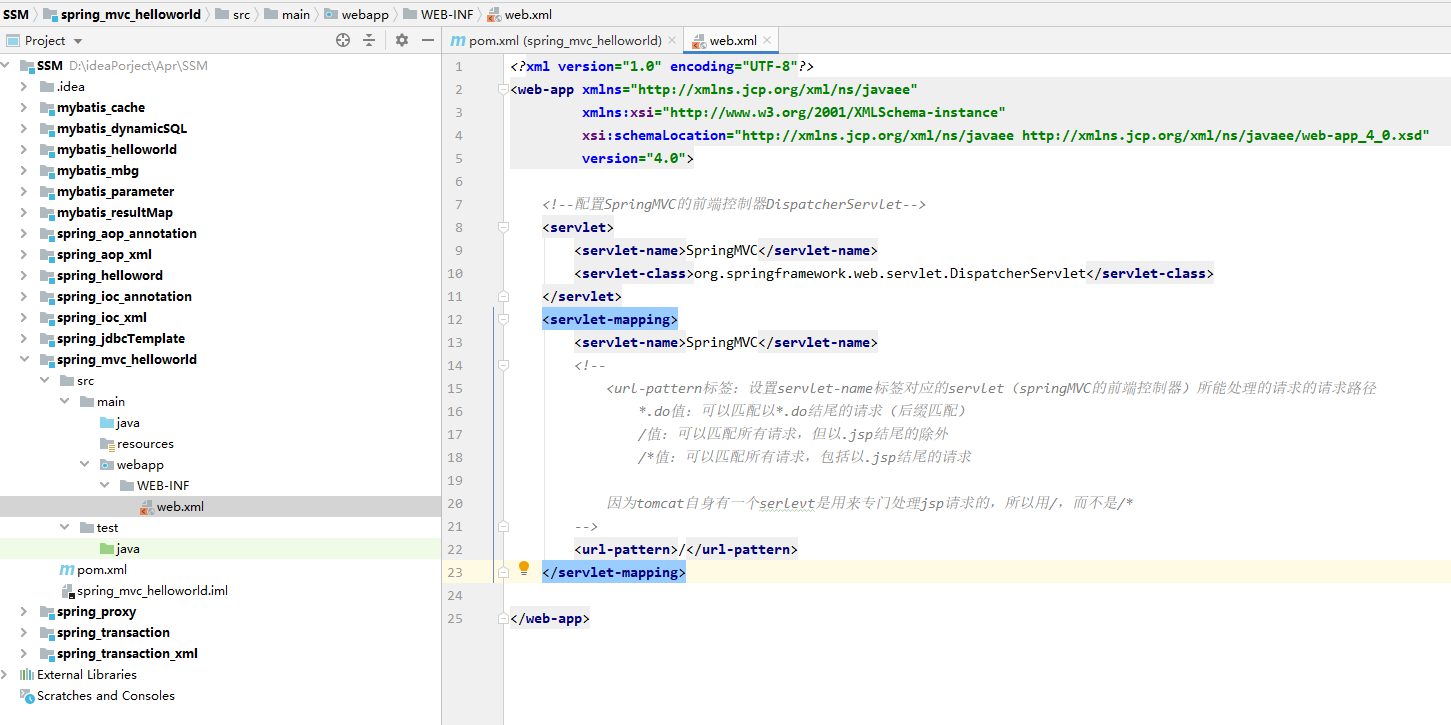The height and width of the screenshot is (725, 1451).
Task: Fold the comment block at line 14
Action: pos(504,366)
